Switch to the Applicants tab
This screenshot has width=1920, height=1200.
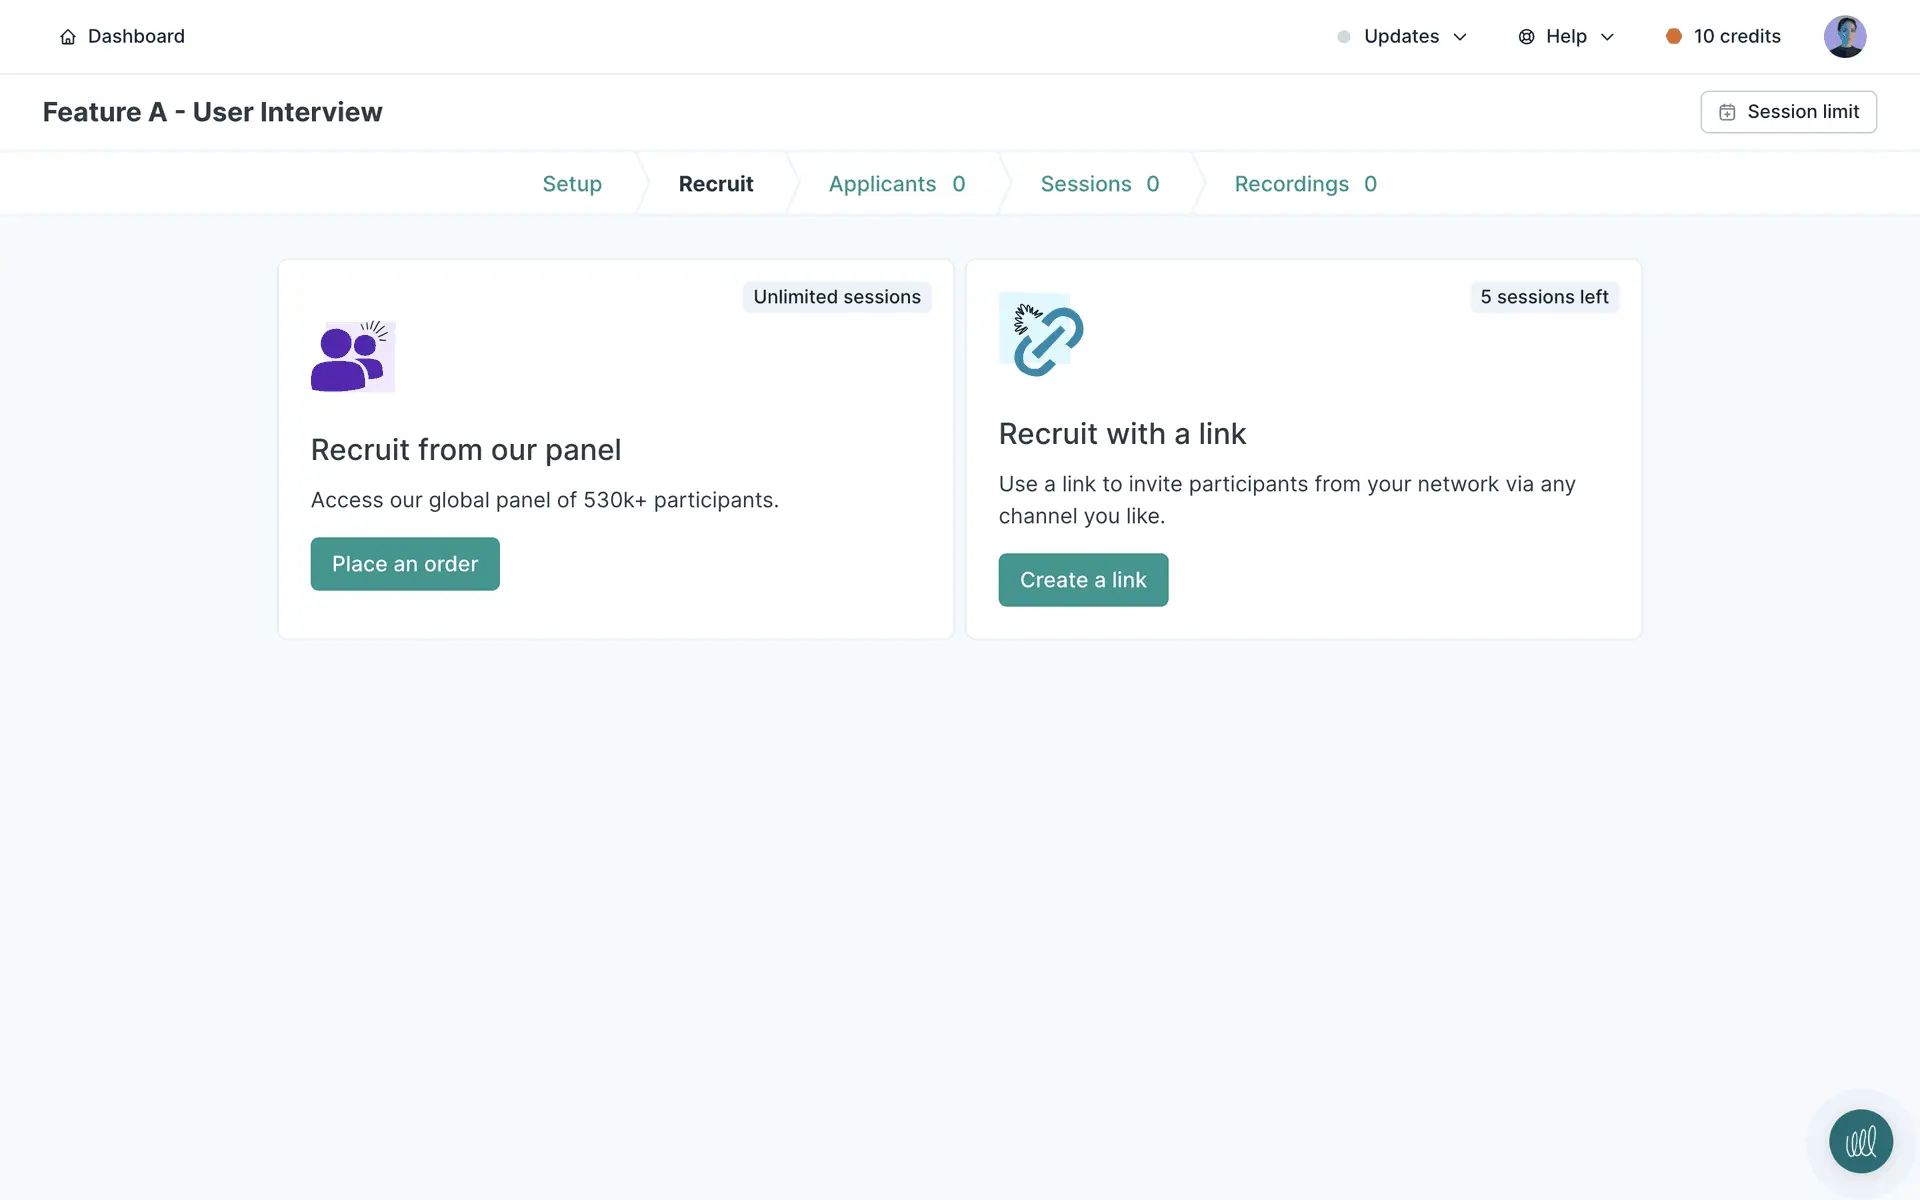point(896,184)
